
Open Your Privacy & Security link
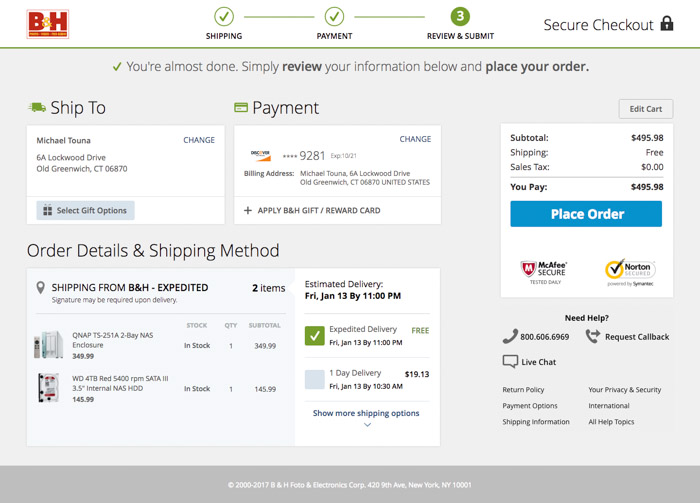(x=625, y=390)
